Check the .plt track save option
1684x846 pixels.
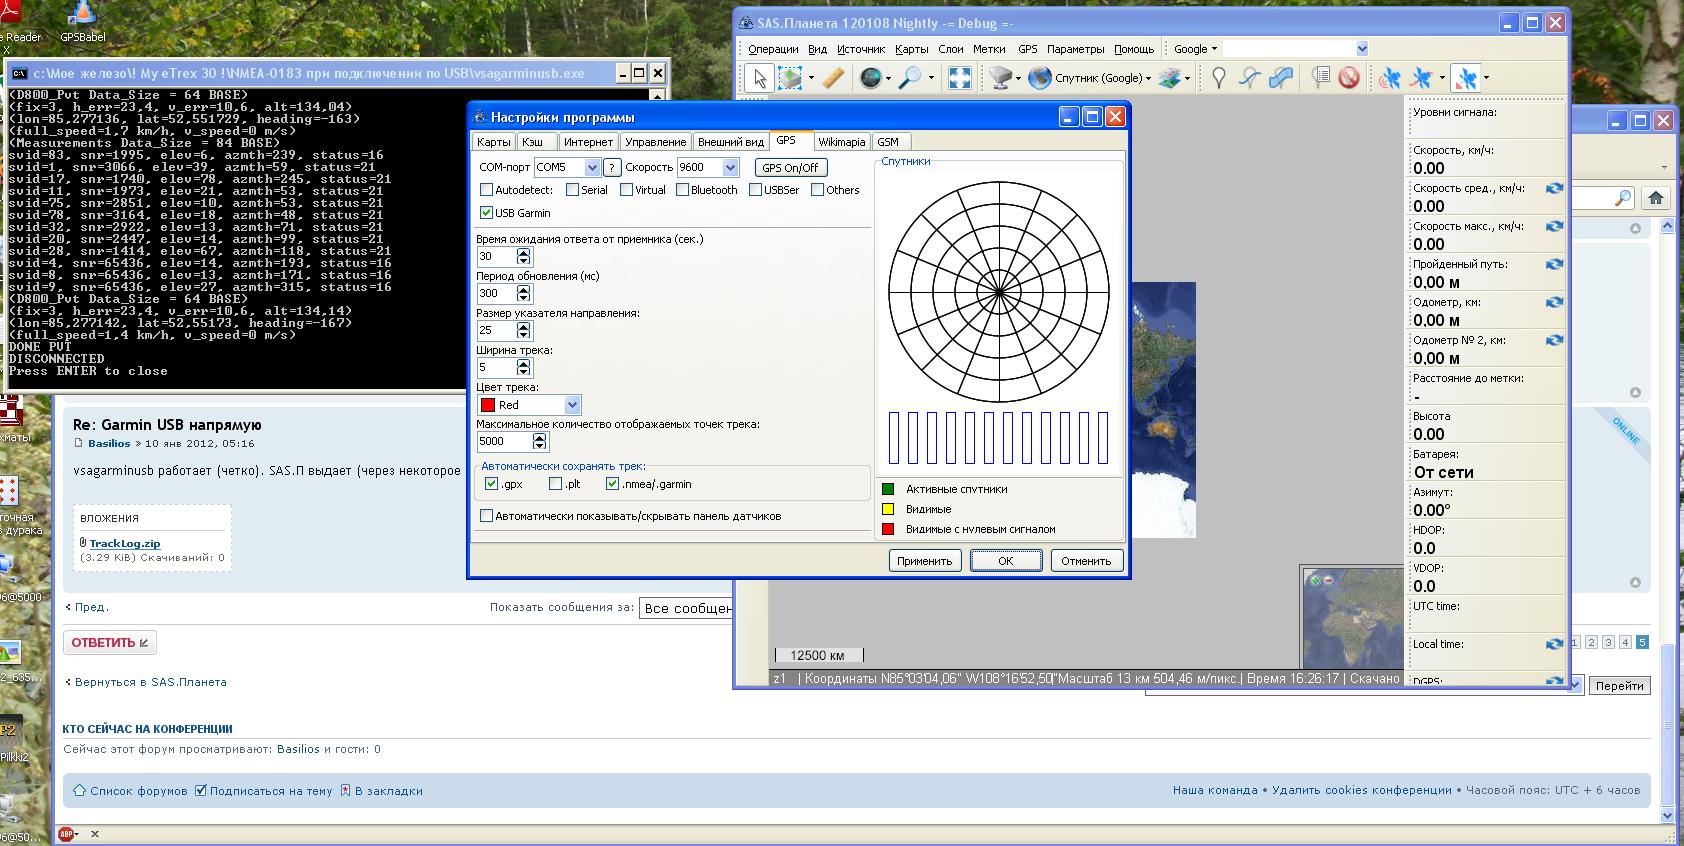tap(555, 484)
